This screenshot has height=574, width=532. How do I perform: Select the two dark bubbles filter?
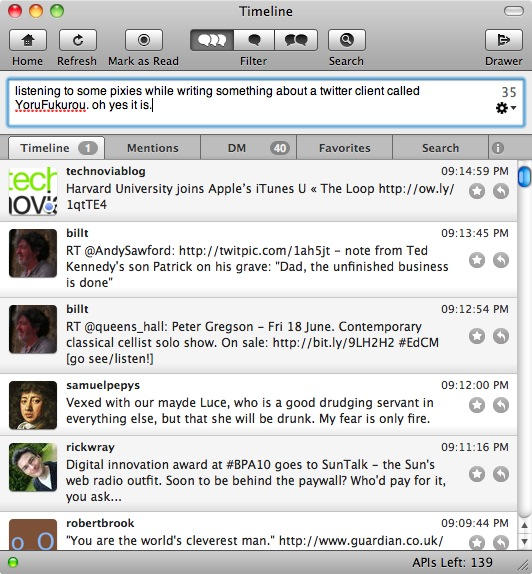tap(296, 40)
